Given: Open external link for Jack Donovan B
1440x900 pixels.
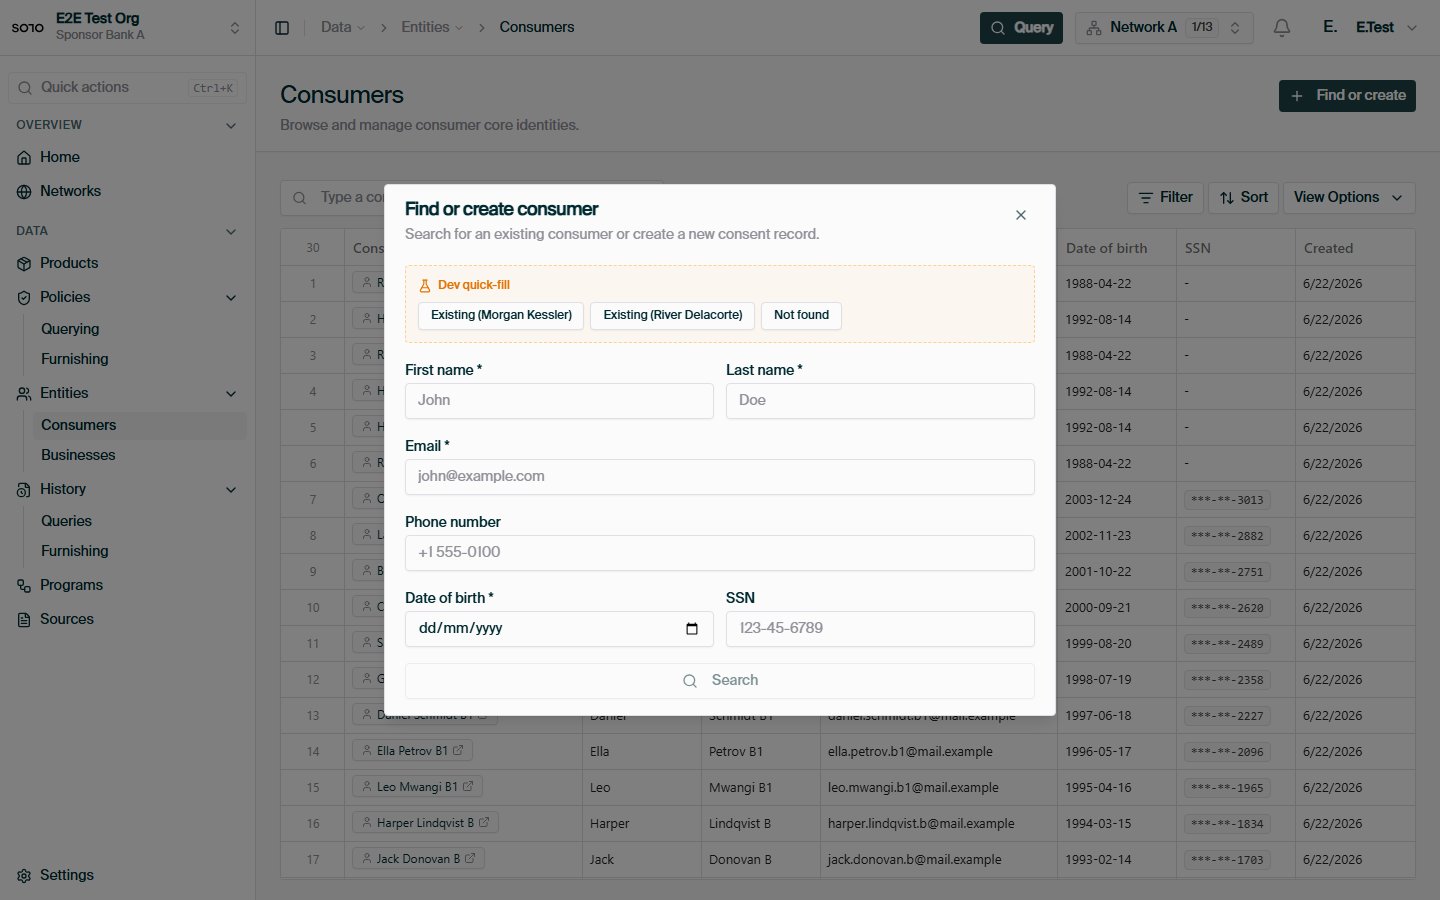Looking at the screenshot, I should (470, 858).
